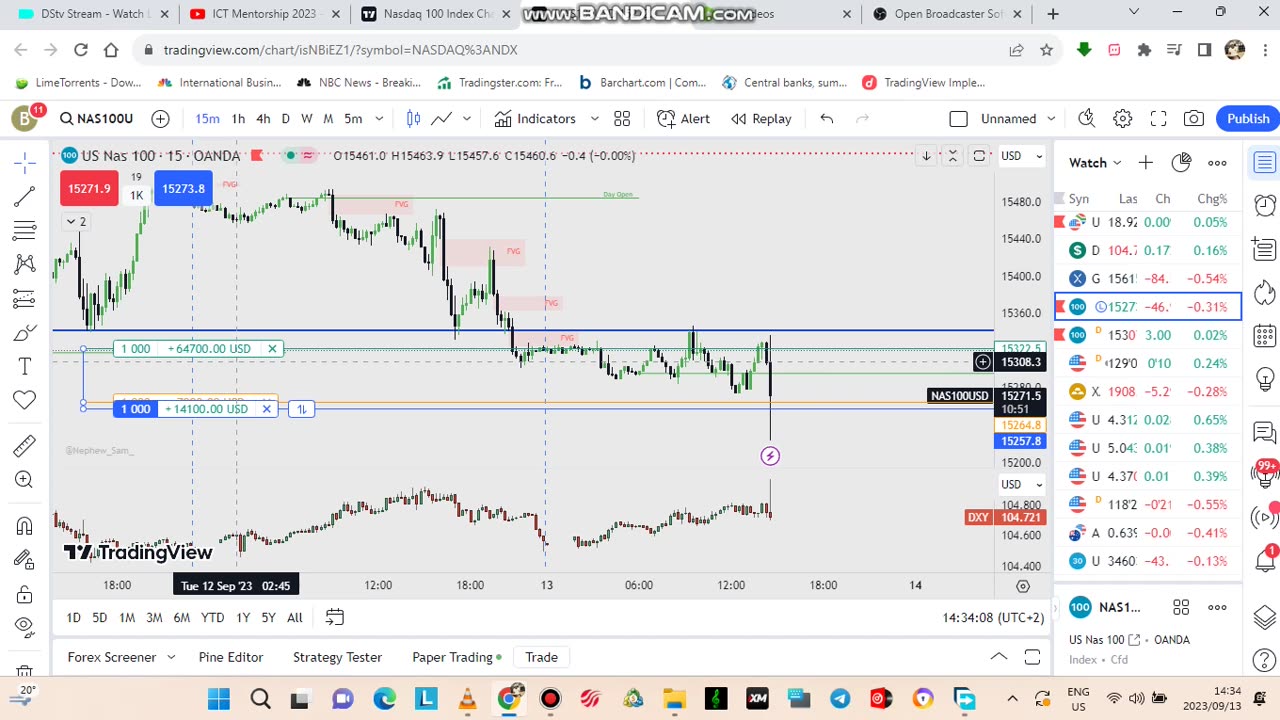Toggle magnet mode

[25, 526]
